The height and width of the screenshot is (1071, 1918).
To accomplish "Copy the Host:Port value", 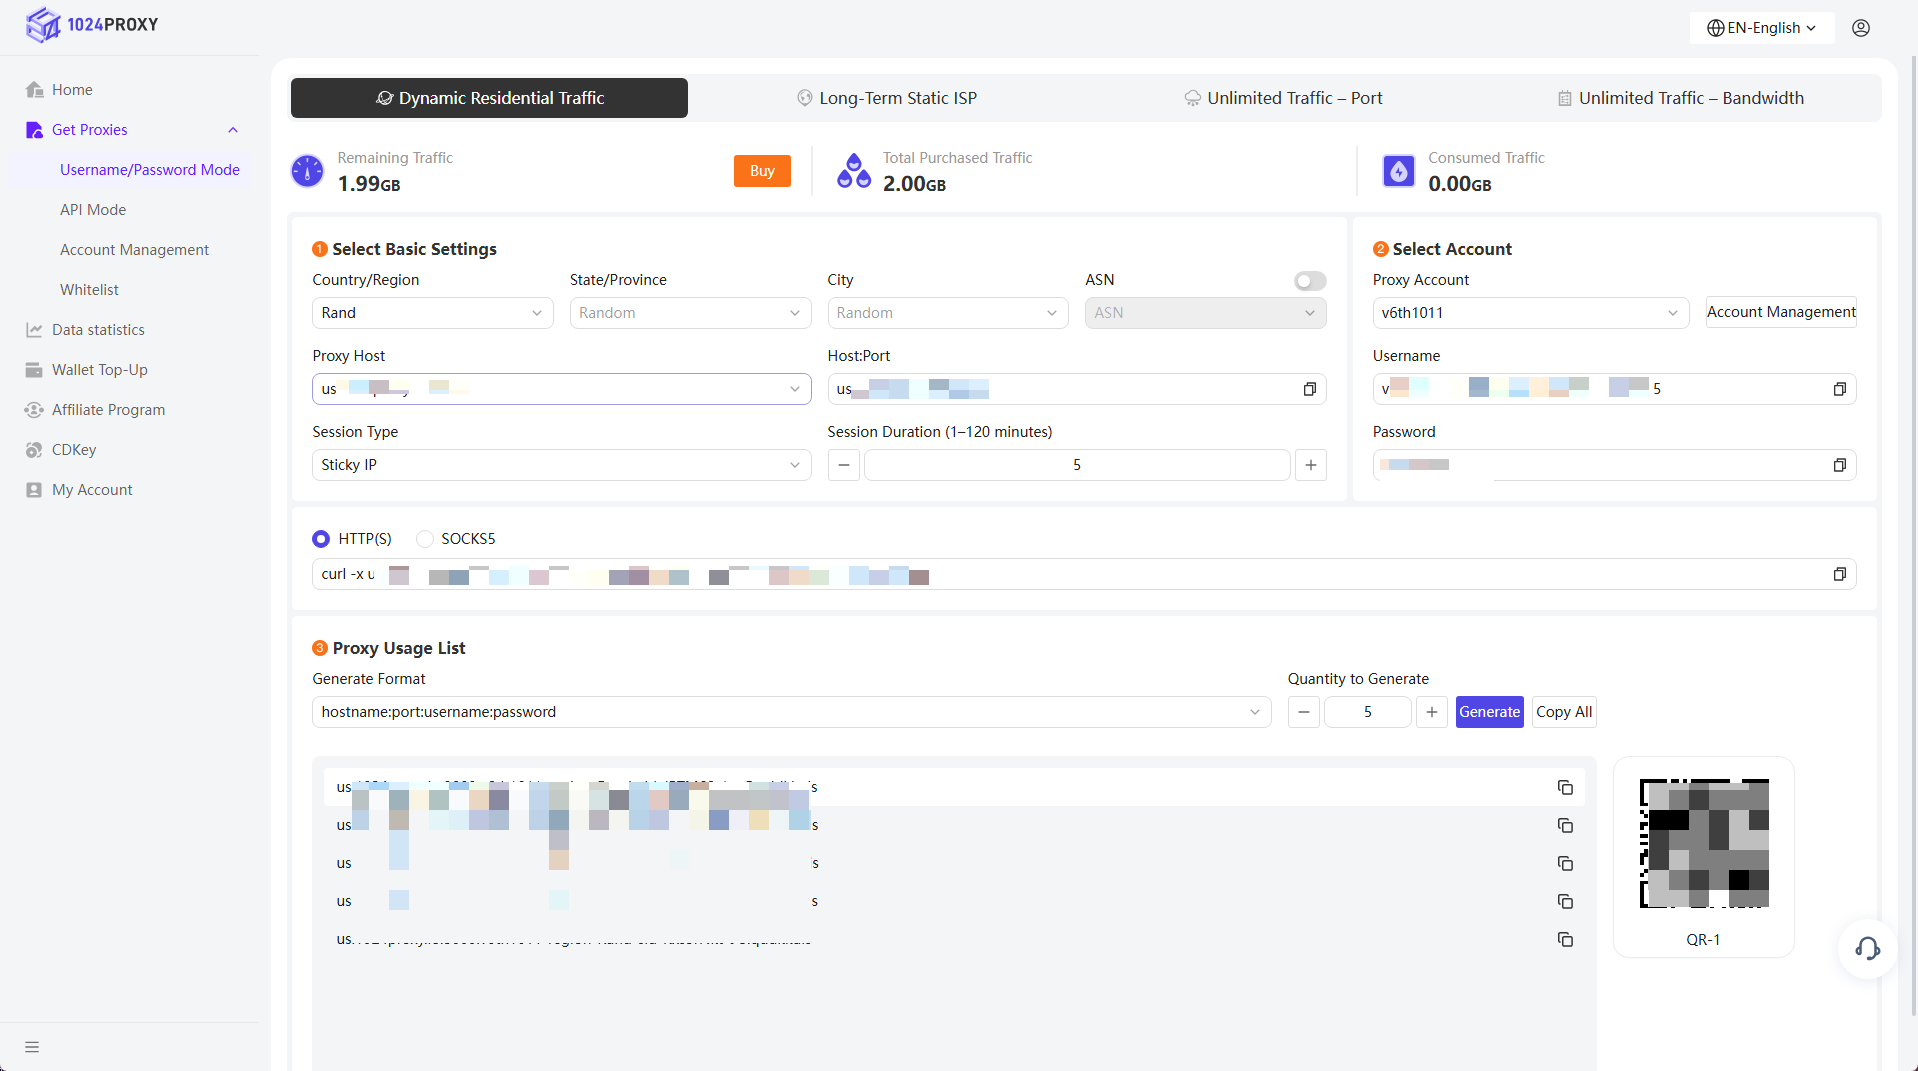I will click(1309, 389).
